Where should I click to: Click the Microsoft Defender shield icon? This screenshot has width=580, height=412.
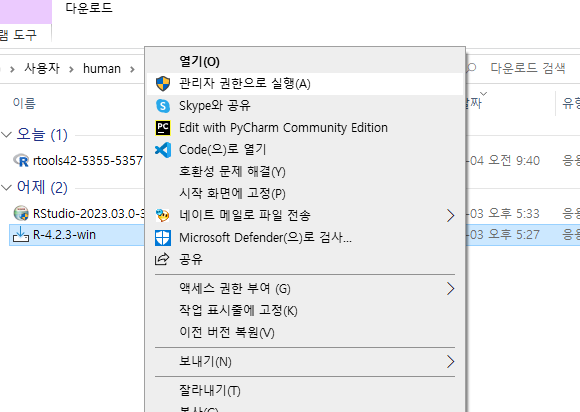click(163, 238)
